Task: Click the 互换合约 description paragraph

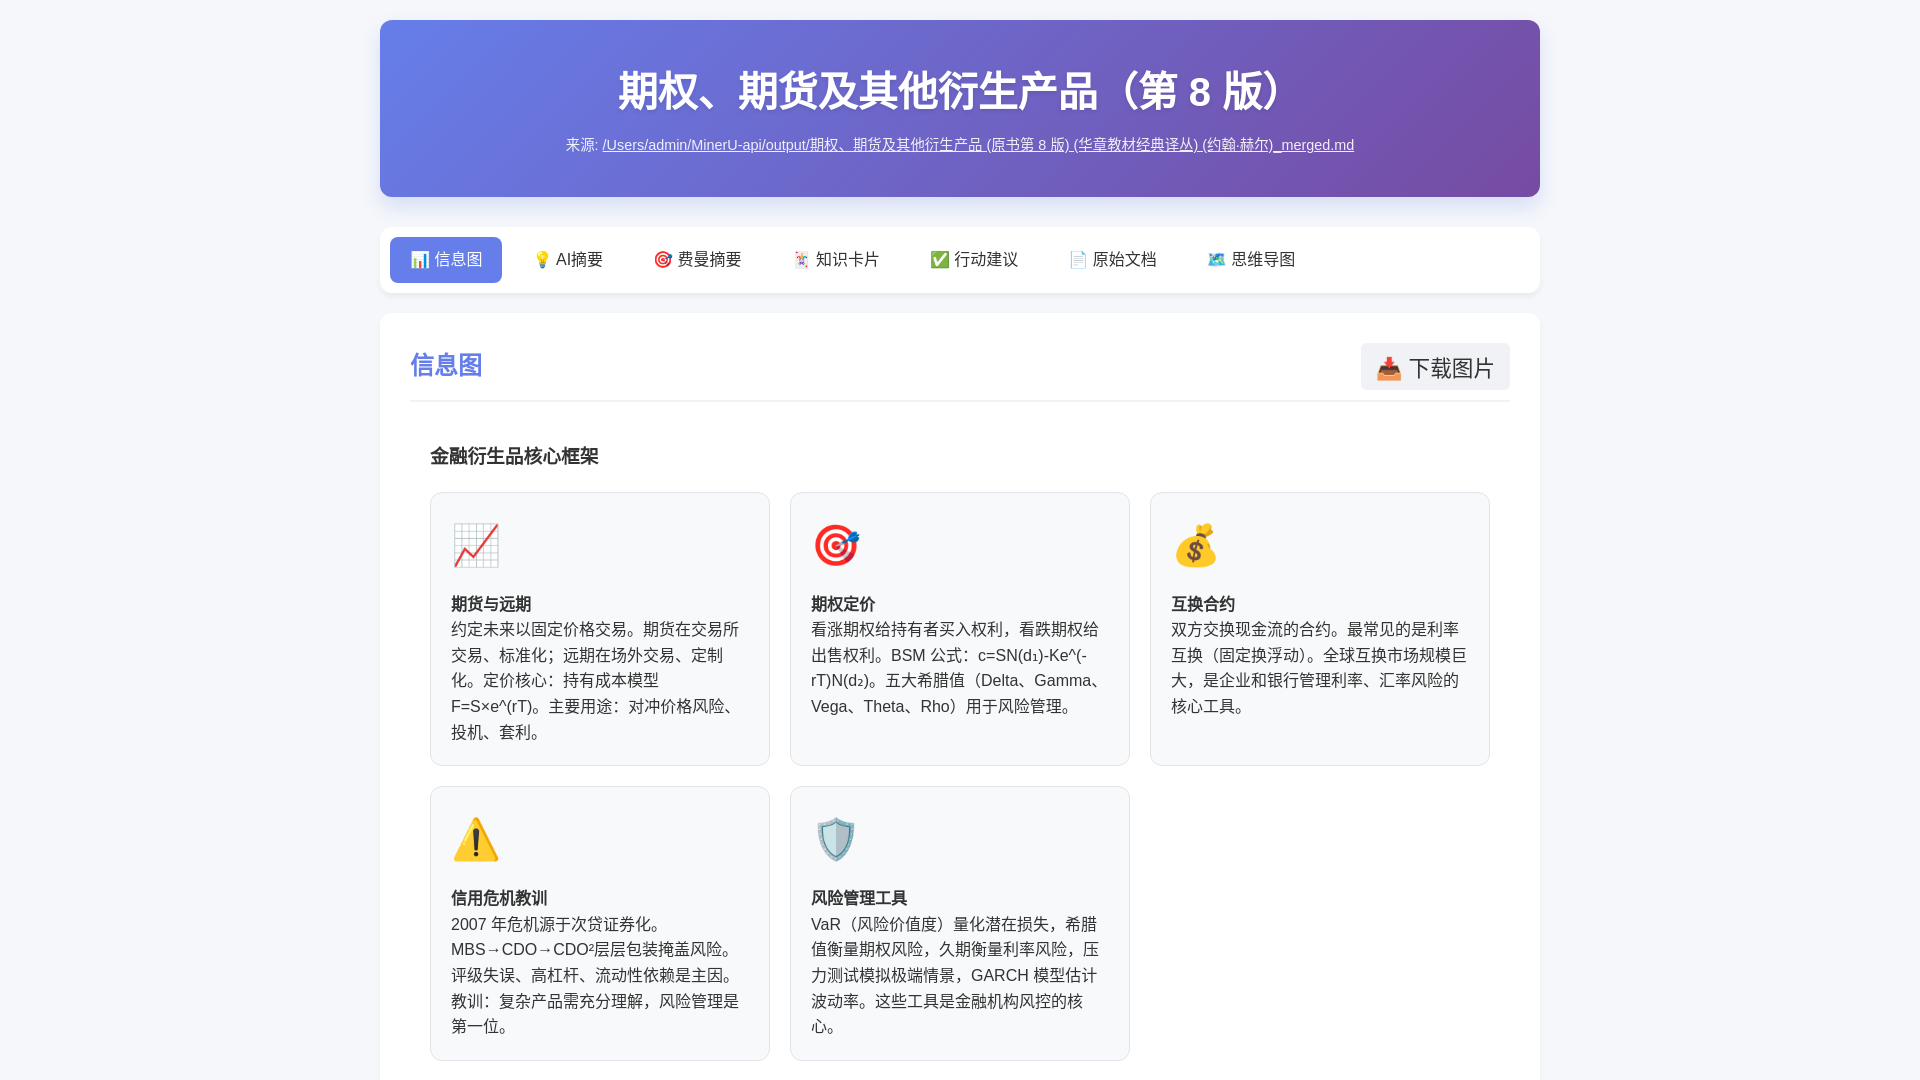Action: pyautogui.click(x=1319, y=668)
